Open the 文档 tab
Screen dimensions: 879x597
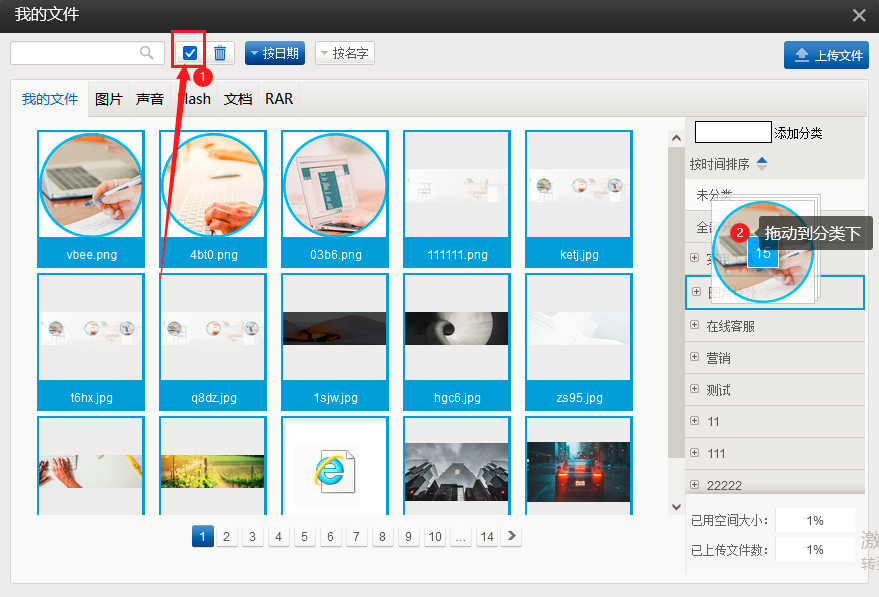(x=238, y=99)
